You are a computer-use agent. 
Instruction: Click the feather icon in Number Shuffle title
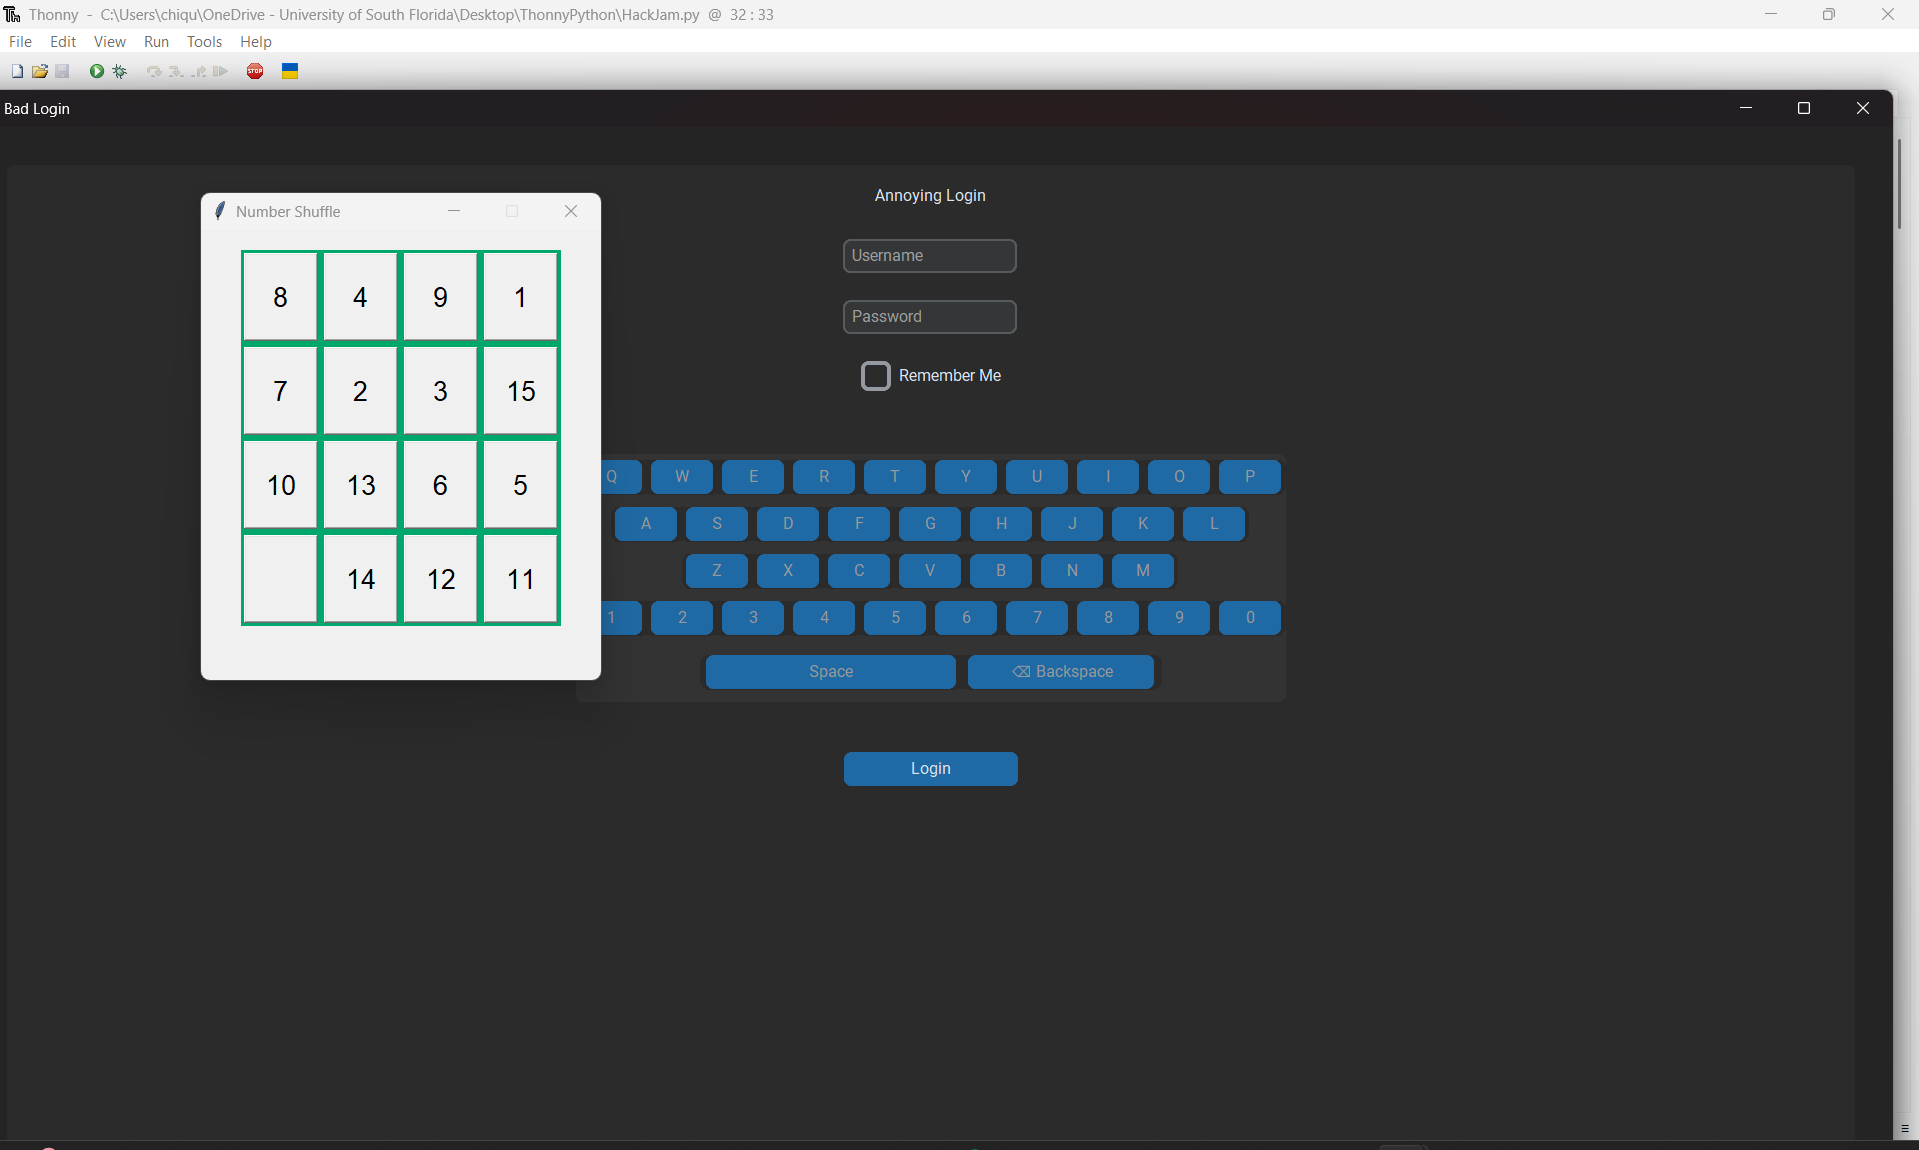(220, 211)
